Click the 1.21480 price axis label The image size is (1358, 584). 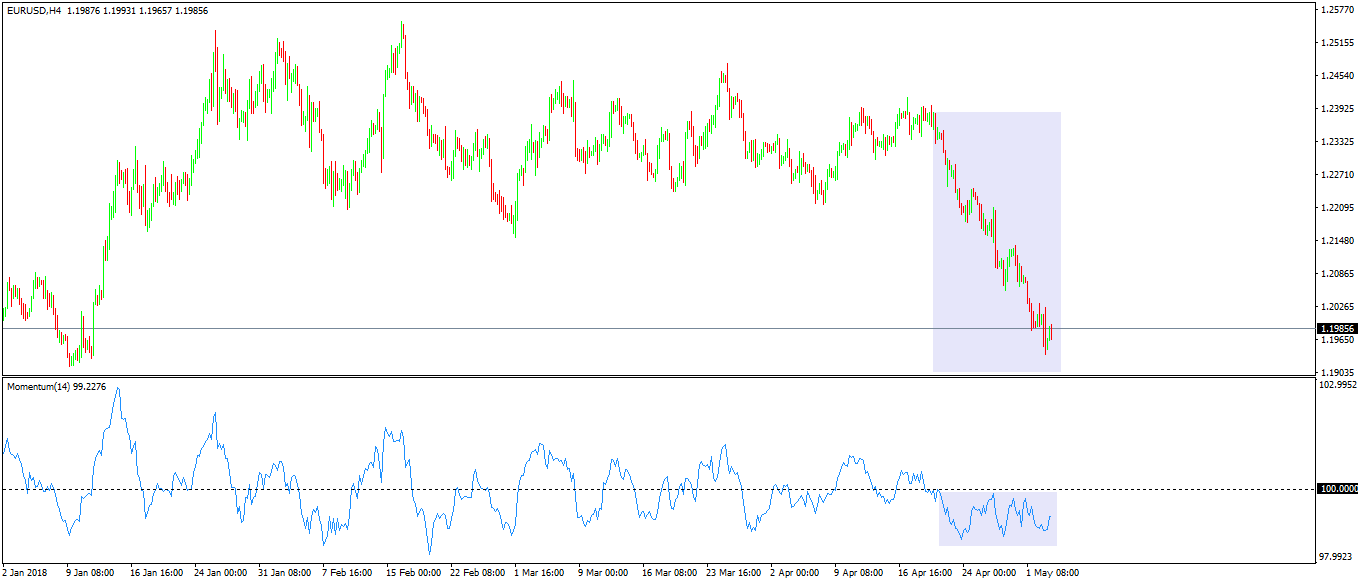(x=1337, y=241)
